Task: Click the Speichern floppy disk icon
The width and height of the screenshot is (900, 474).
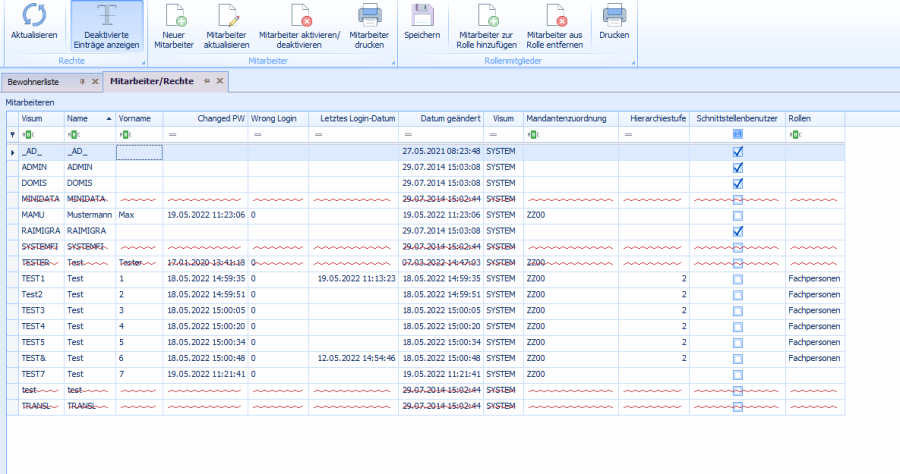Action: coord(422,16)
